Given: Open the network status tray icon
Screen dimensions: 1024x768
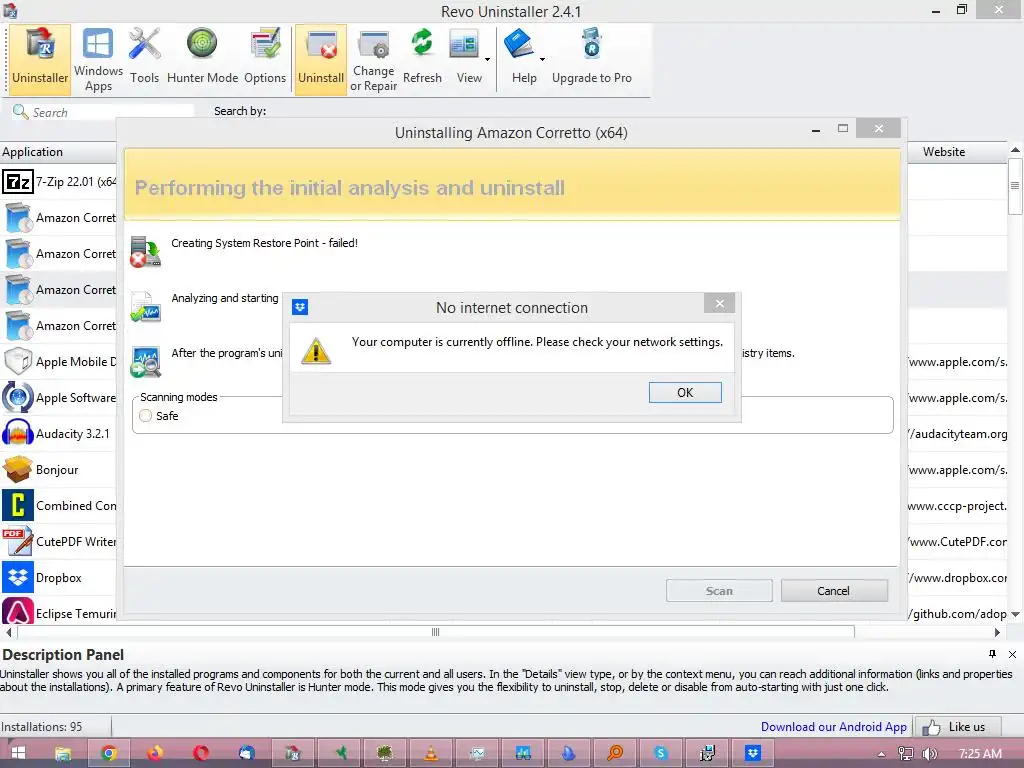Looking at the screenshot, I should [x=905, y=754].
